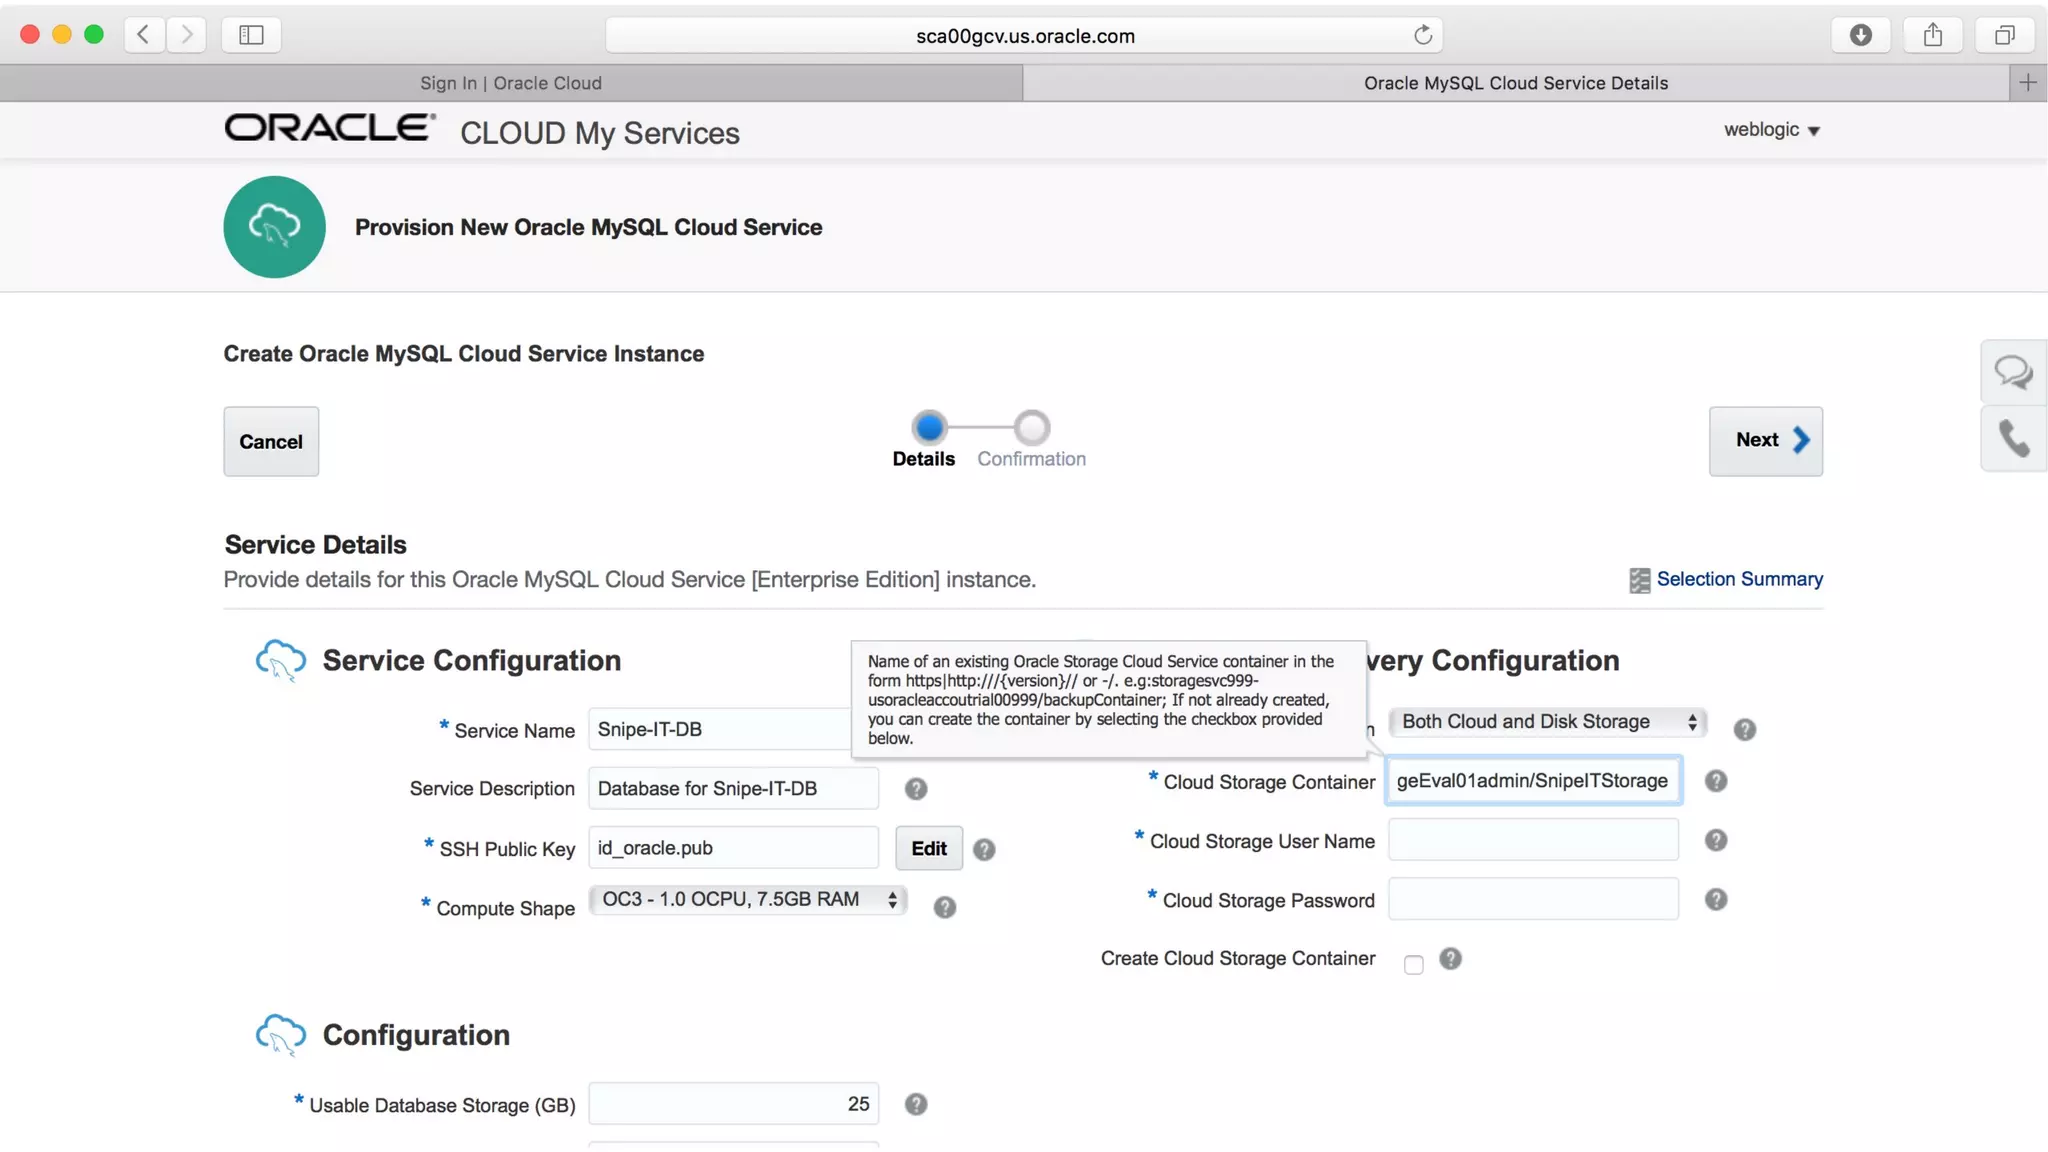Open the chat support icon
This screenshot has width=2048, height=1152.
coord(2012,372)
